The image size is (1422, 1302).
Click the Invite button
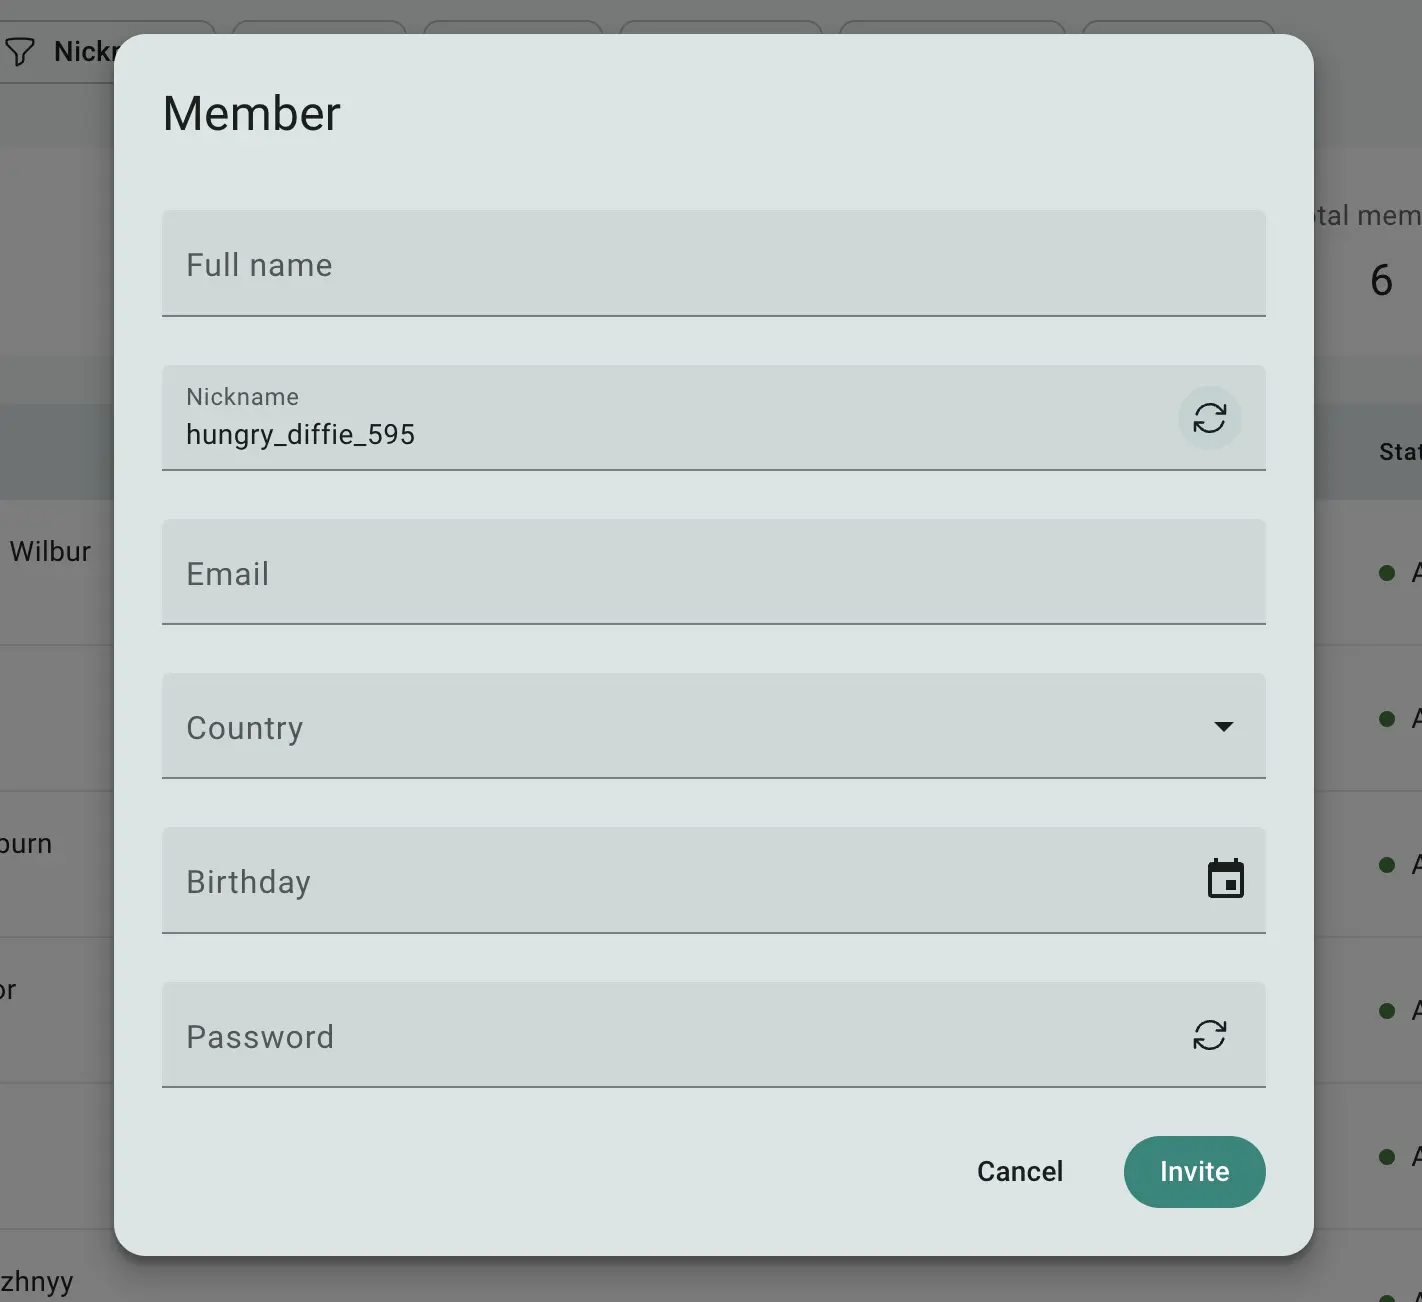1194,1171
